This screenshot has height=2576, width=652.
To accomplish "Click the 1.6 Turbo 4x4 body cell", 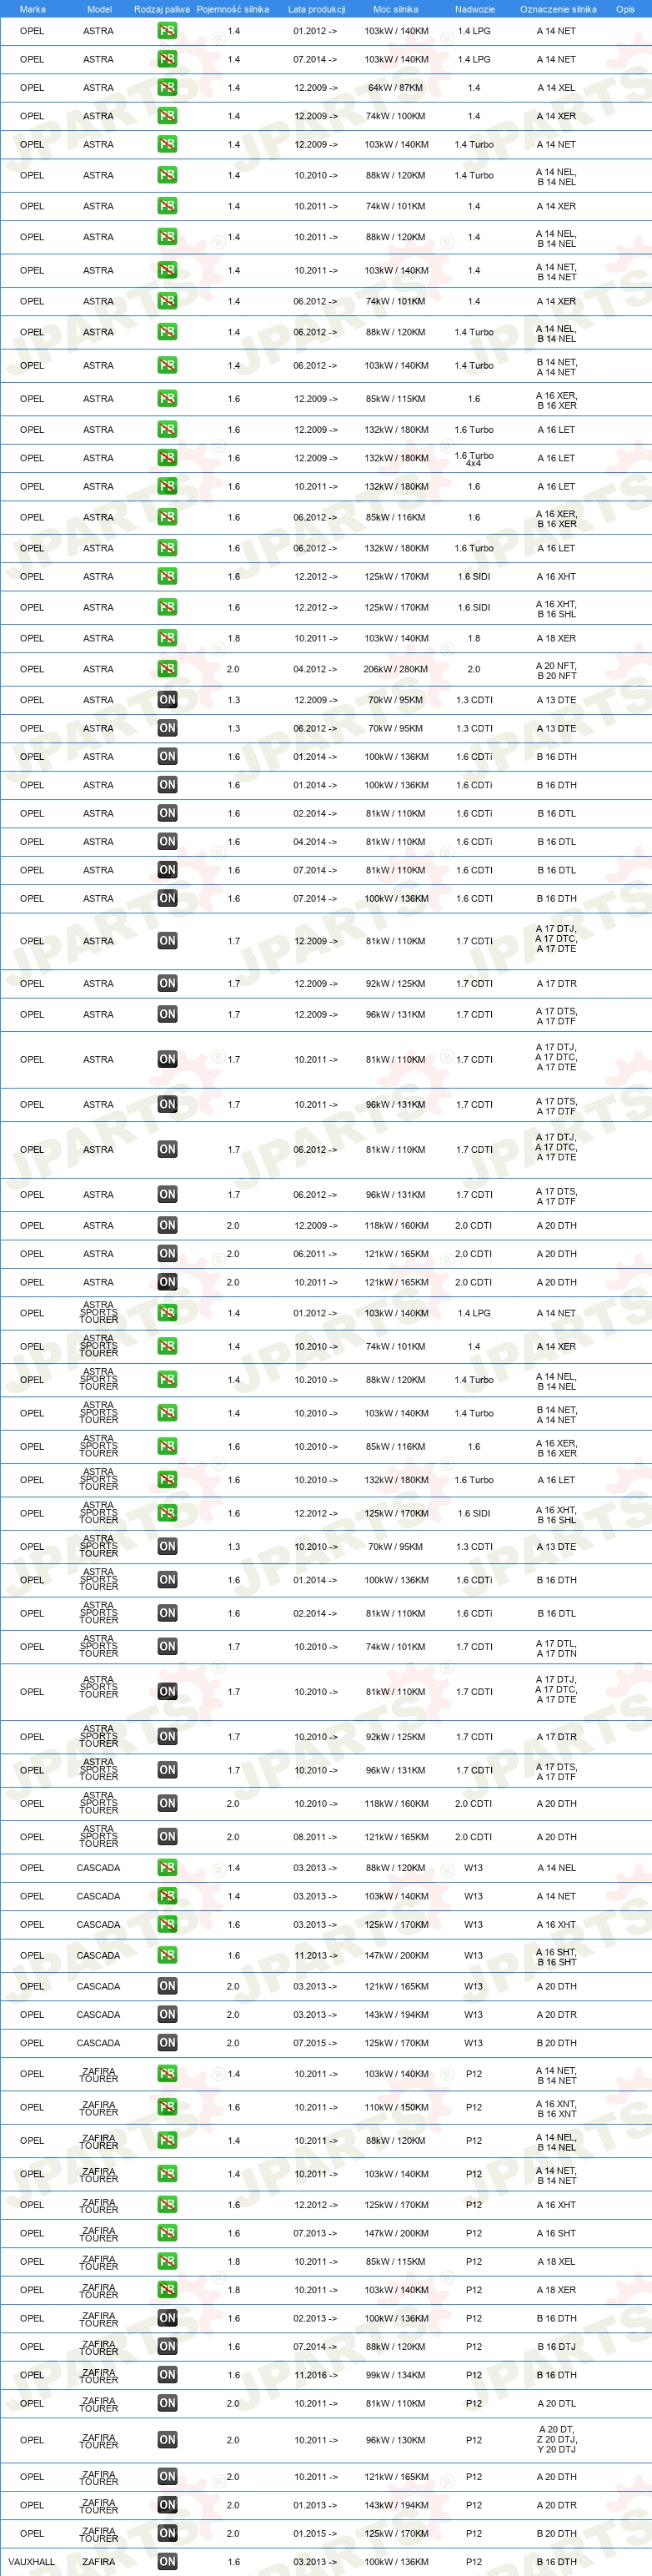I will 474,459.
